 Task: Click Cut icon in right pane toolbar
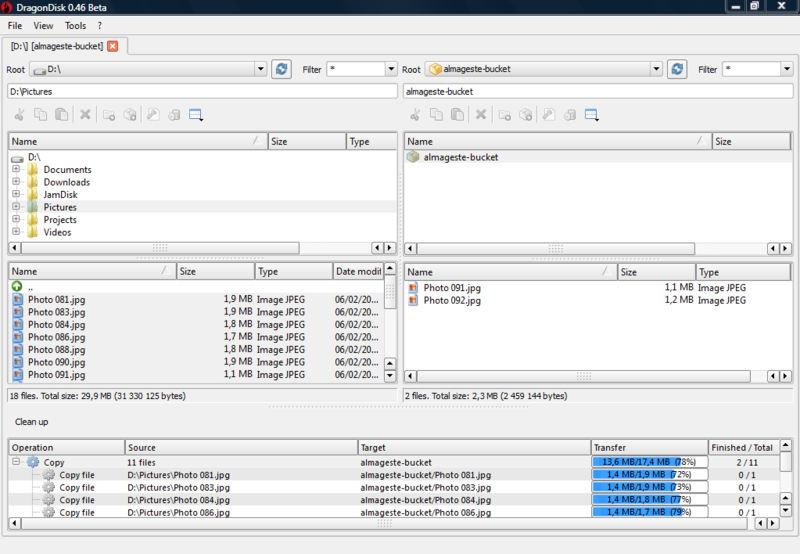[x=415, y=115]
